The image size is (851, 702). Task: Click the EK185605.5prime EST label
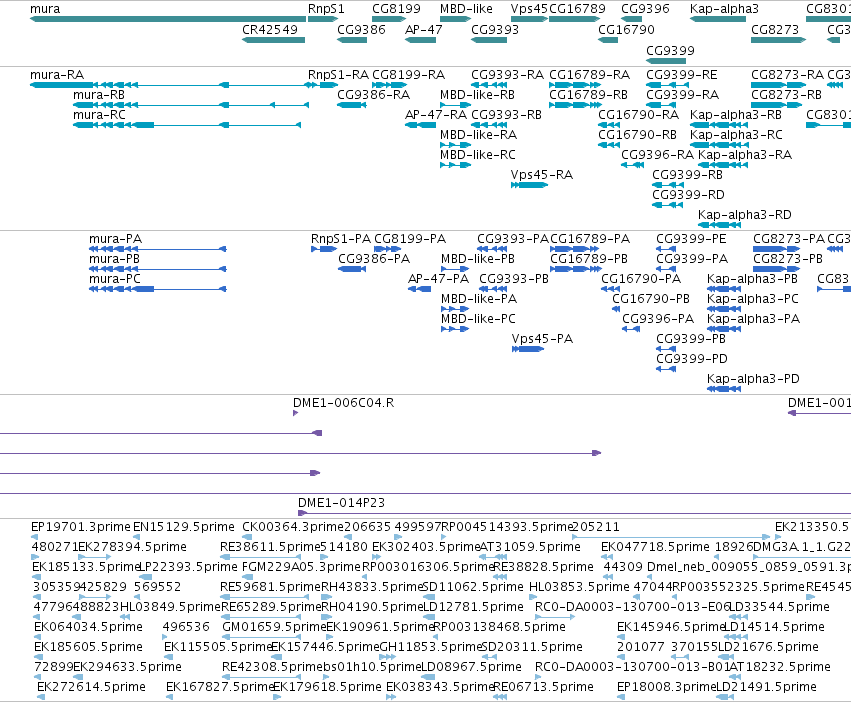click(88, 647)
